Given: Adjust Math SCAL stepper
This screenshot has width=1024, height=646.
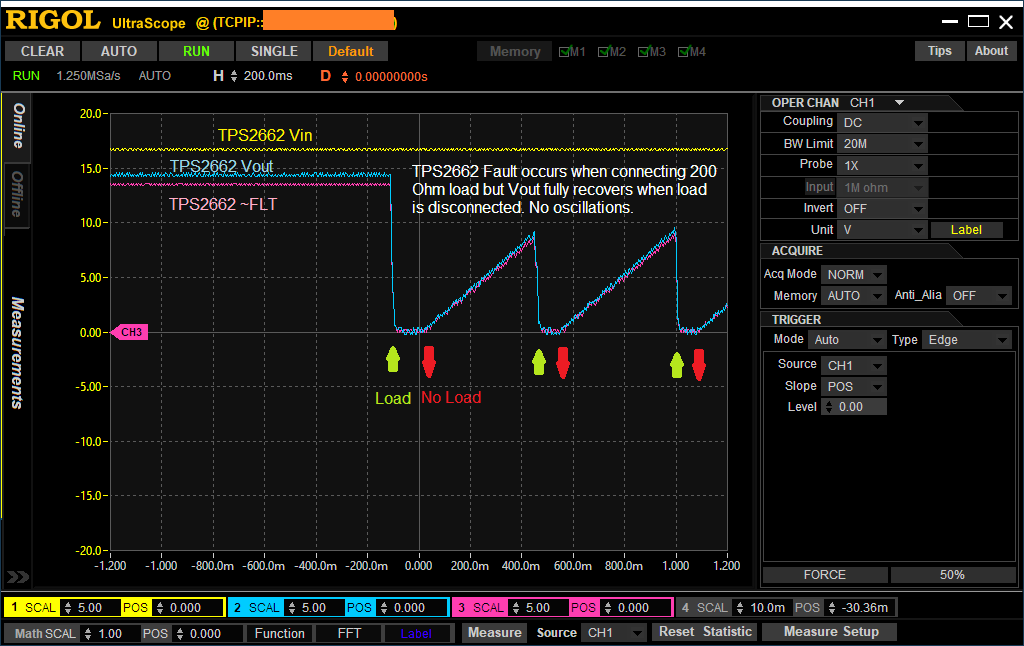Looking at the screenshot, I should click(x=88, y=634).
